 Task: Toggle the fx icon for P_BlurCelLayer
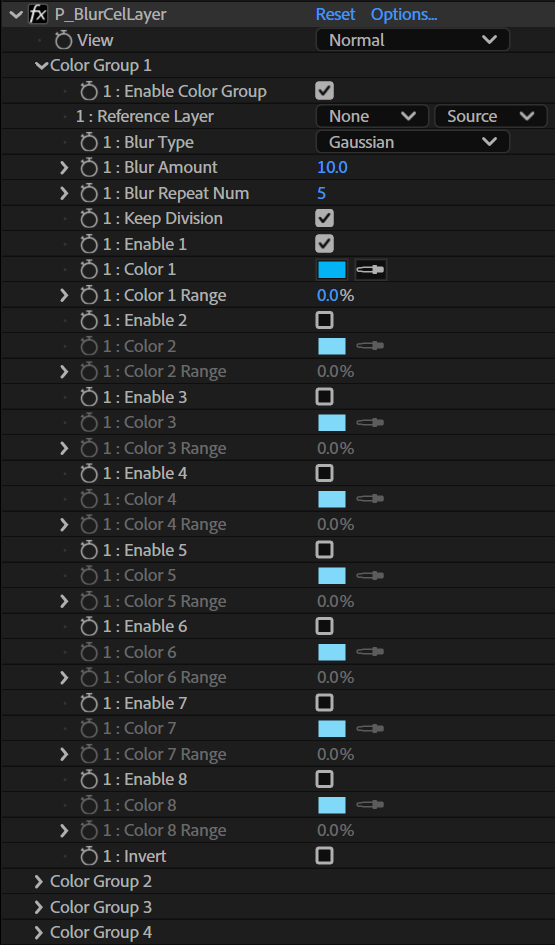[x=37, y=14]
